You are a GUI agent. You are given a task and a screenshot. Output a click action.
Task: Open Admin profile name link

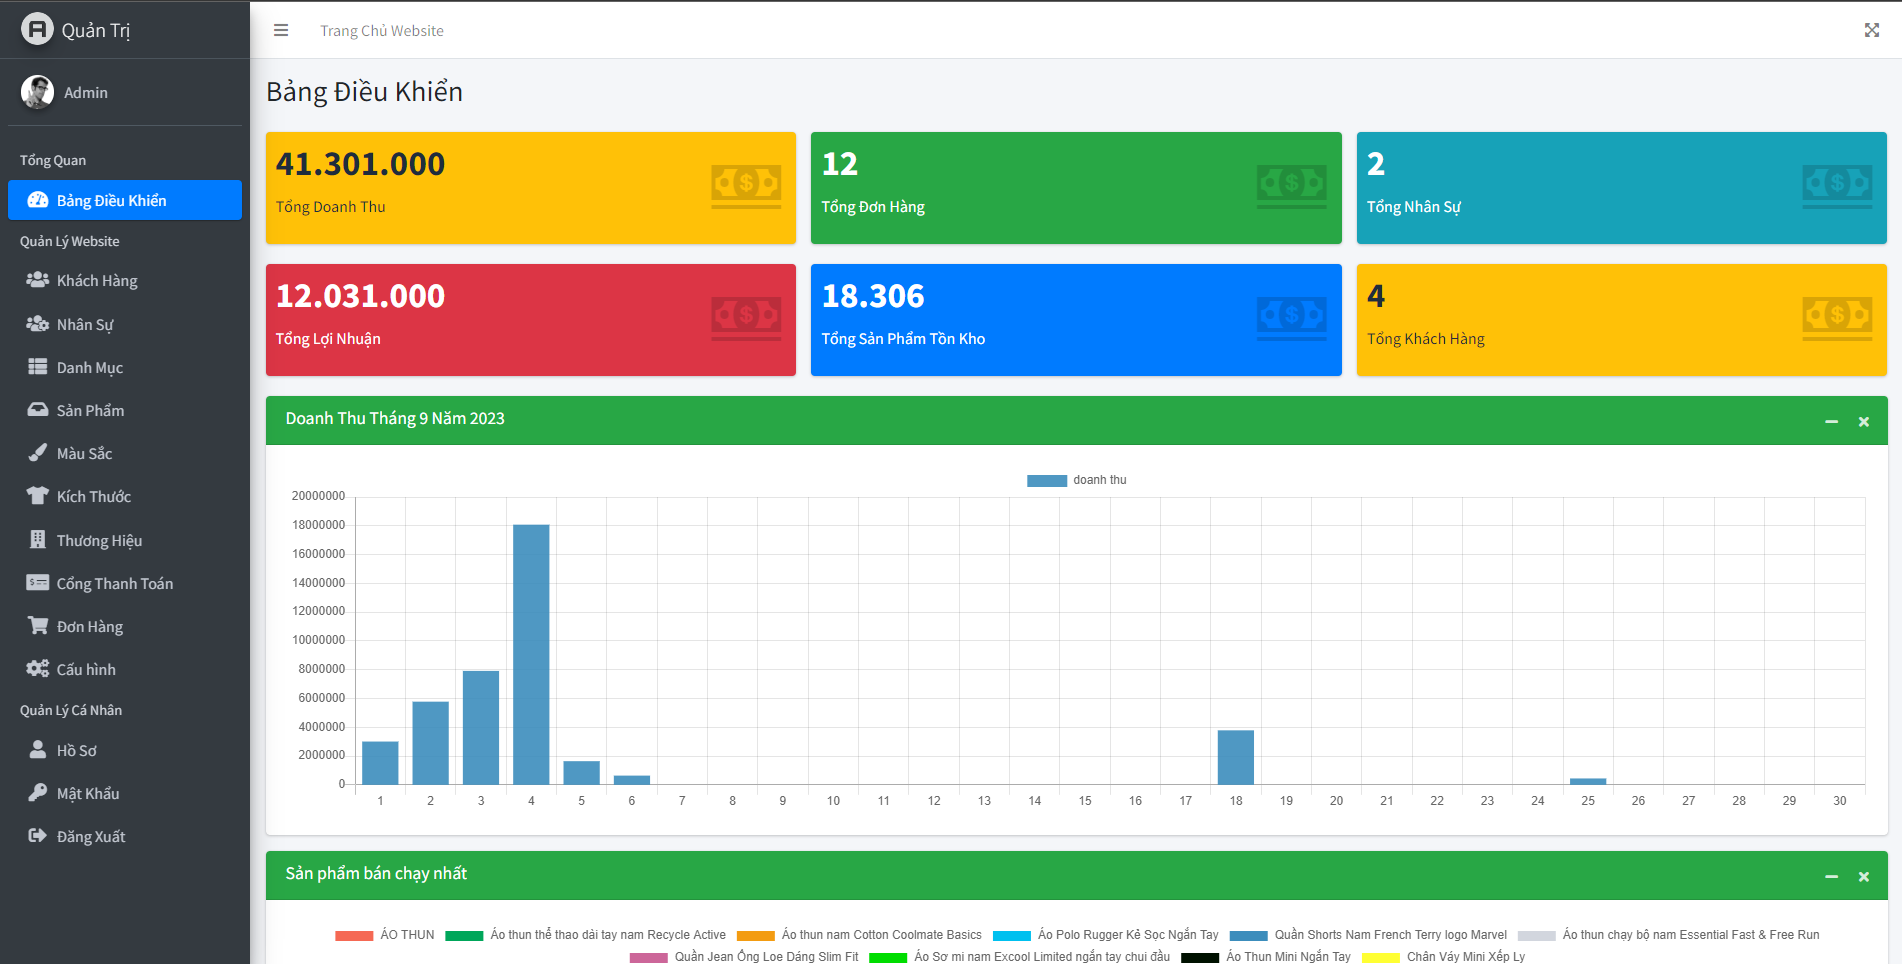[86, 92]
